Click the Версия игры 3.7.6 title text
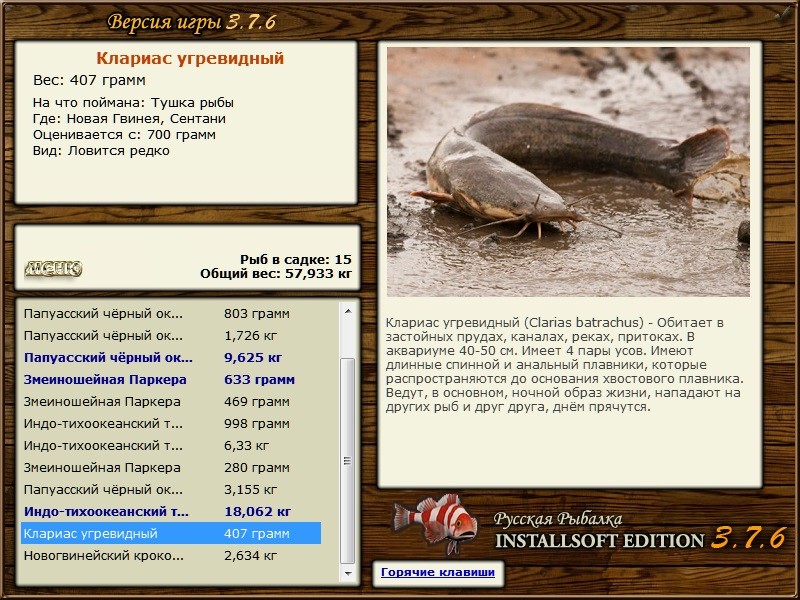The image size is (800, 600). tap(192, 22)
